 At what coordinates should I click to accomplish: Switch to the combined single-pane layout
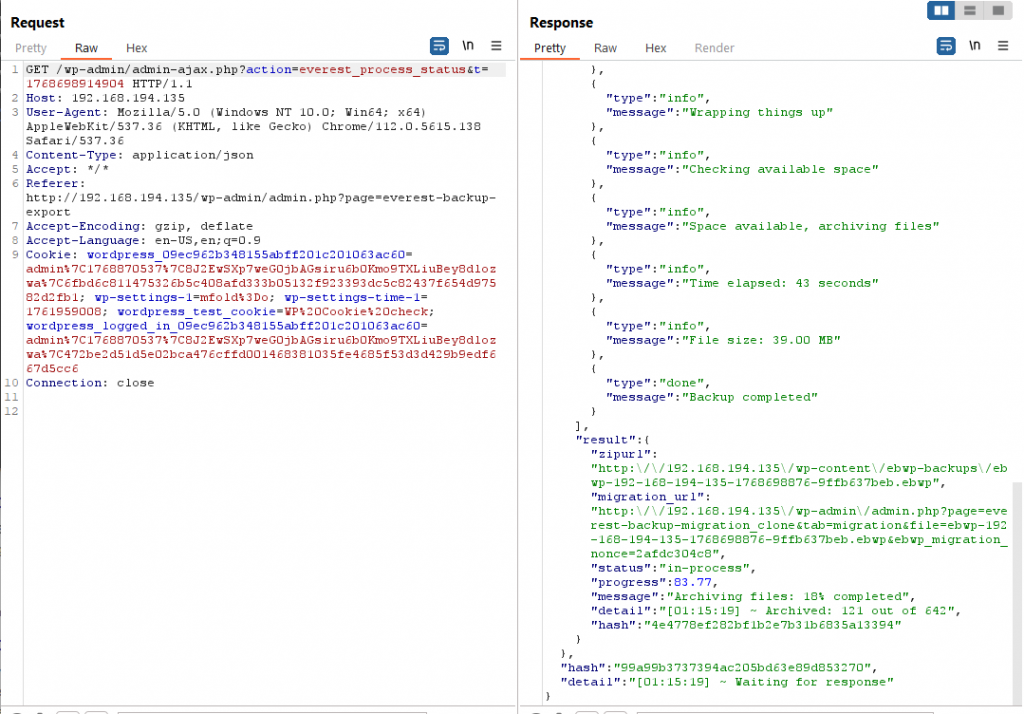tap(997, 11)
